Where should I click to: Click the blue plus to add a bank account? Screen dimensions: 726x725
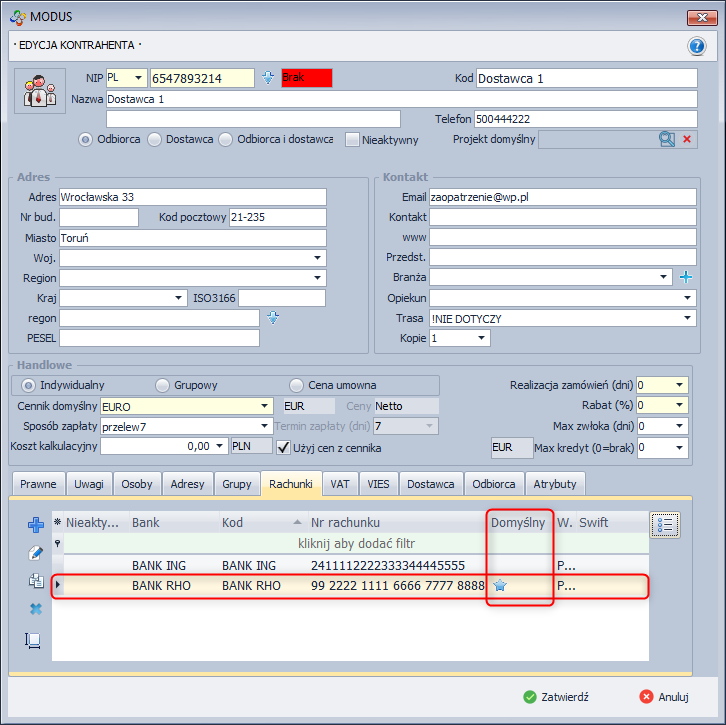35,524
